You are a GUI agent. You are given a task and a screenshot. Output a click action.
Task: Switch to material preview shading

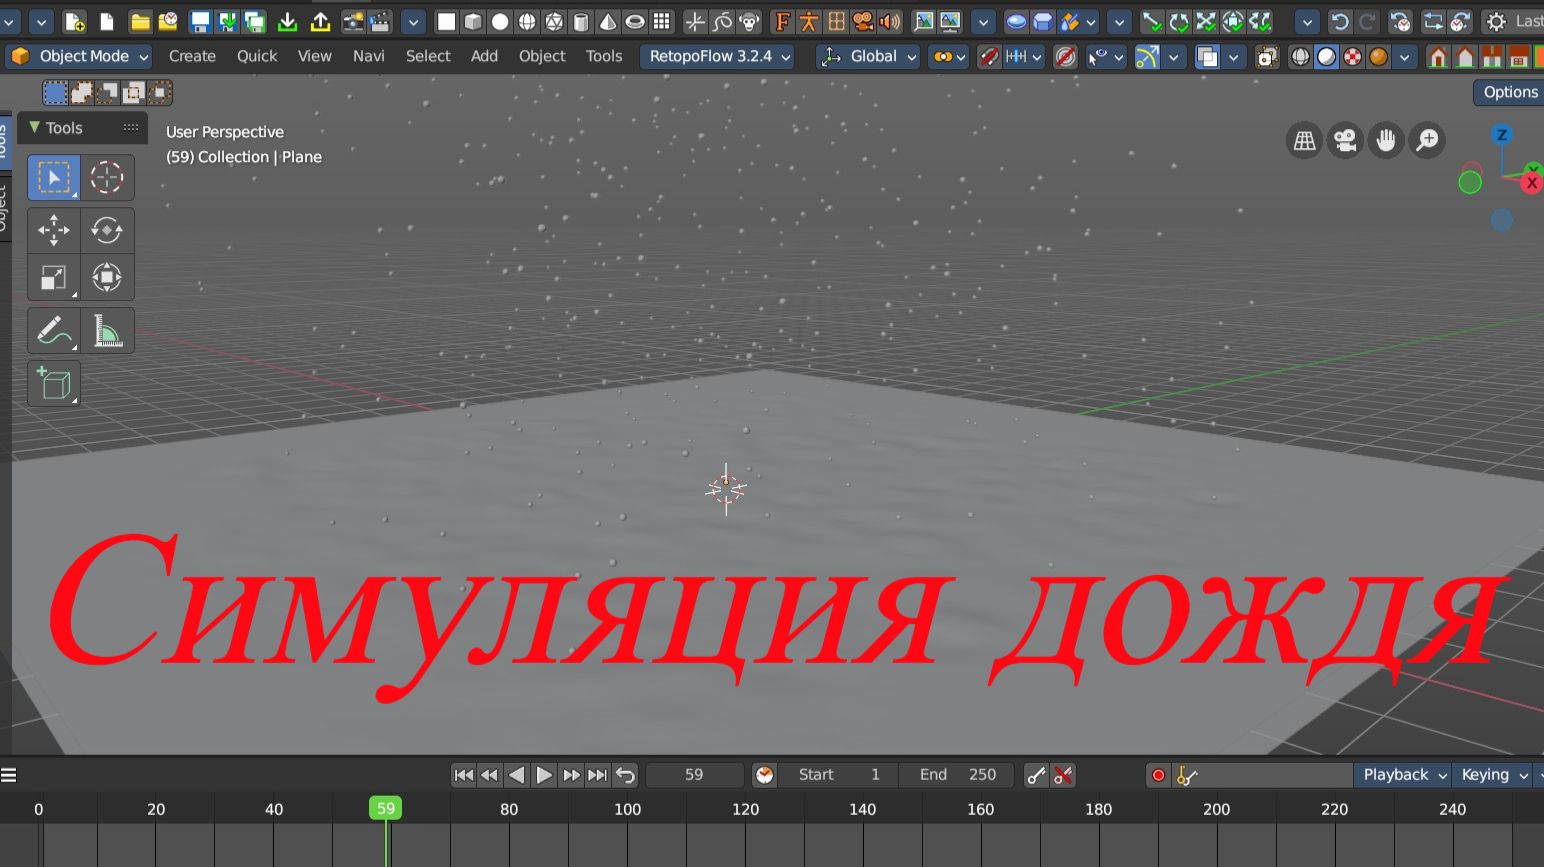coord(1353,57)
